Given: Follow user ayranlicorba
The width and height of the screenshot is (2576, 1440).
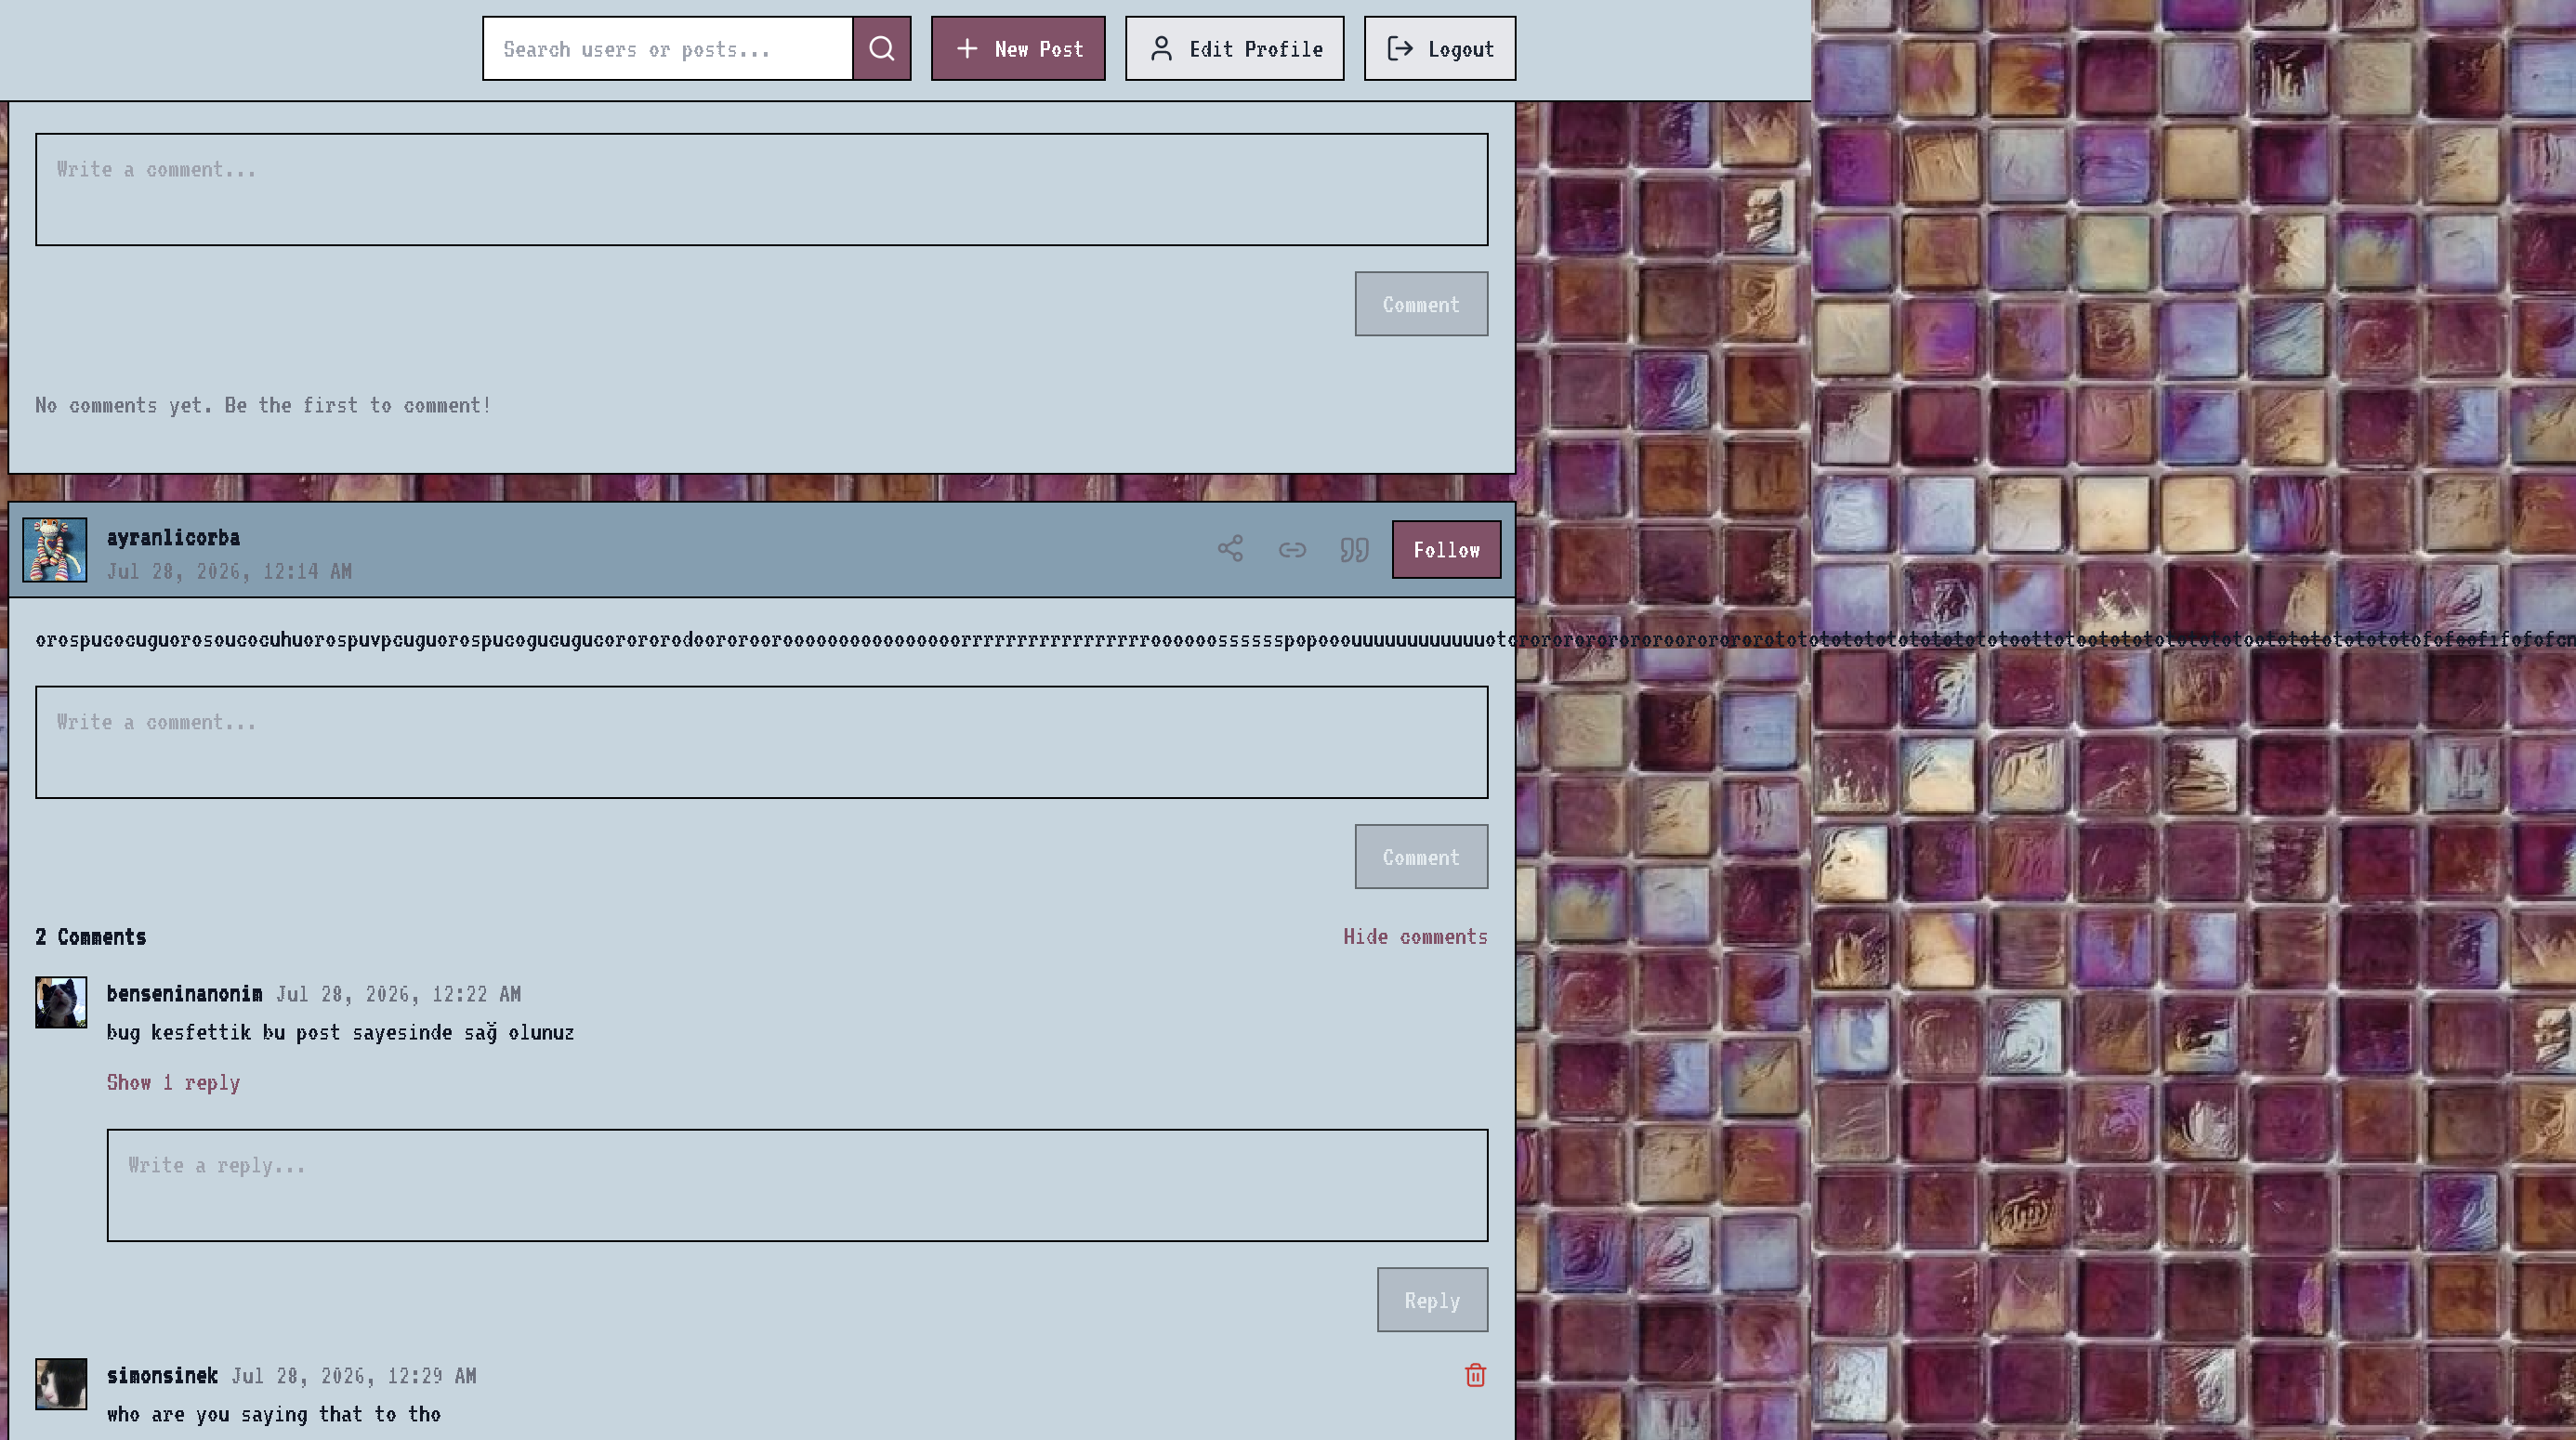Looking at the screenshot, I should tap(1446, 549).
